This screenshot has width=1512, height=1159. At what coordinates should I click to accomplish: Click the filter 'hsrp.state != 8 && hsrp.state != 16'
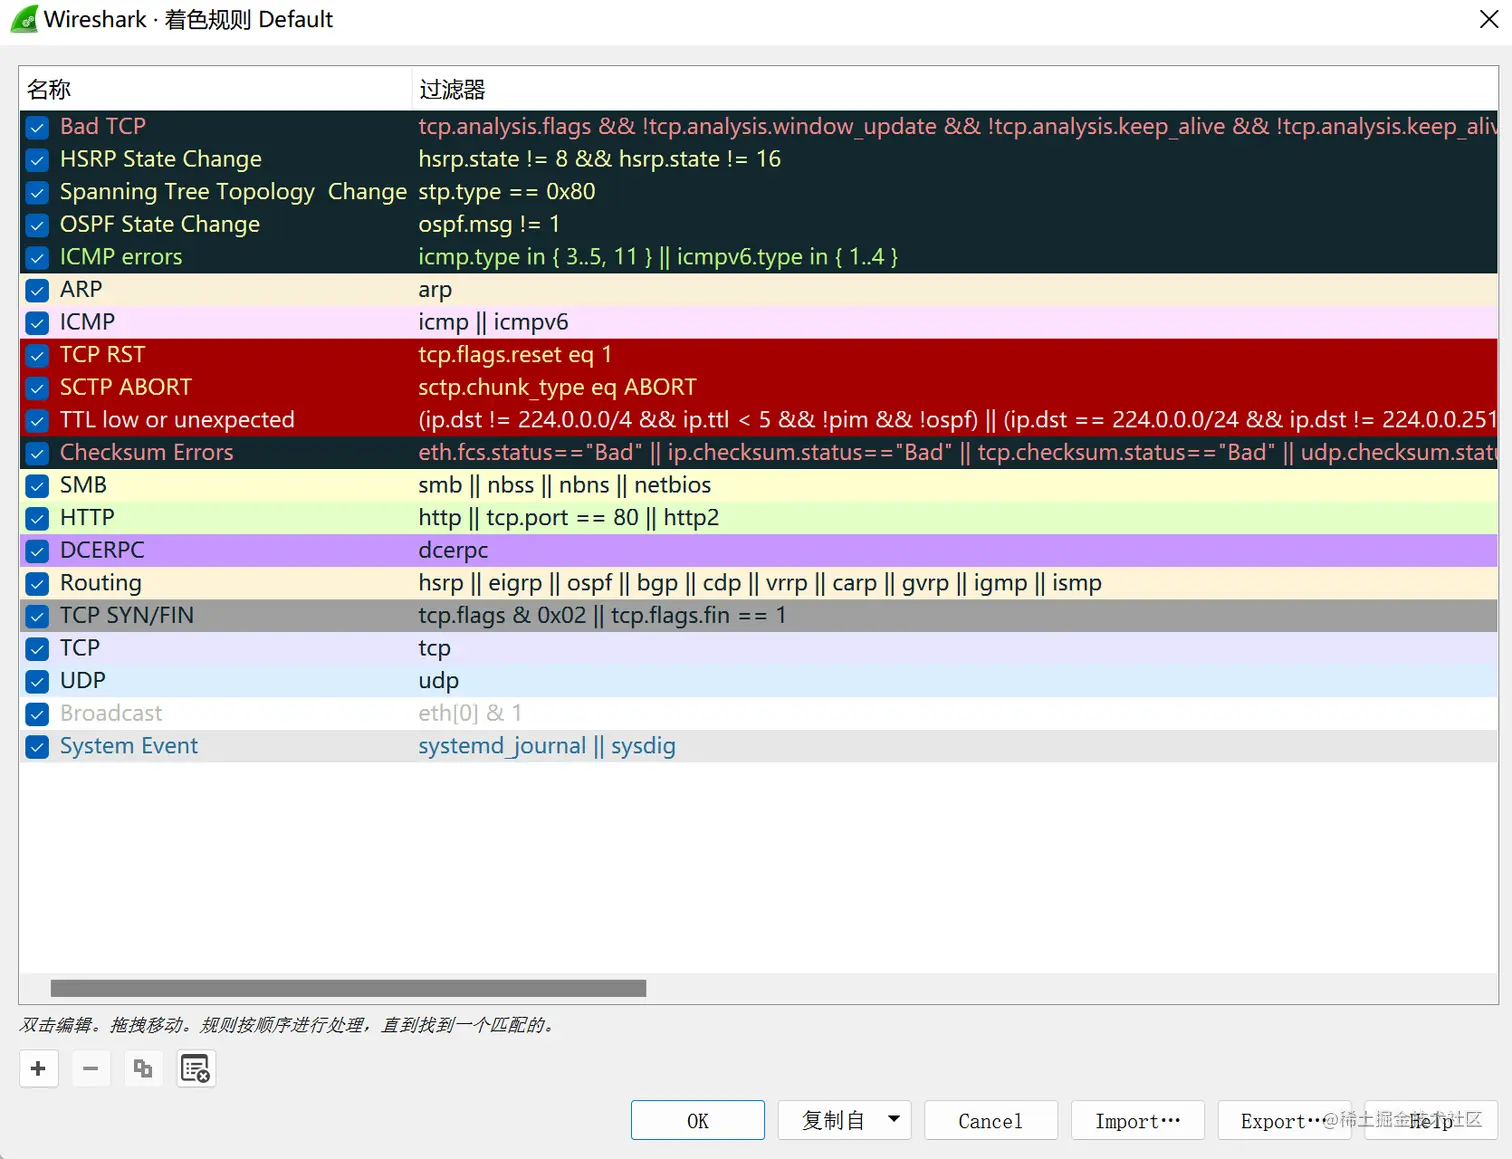(x=600, y=159)
